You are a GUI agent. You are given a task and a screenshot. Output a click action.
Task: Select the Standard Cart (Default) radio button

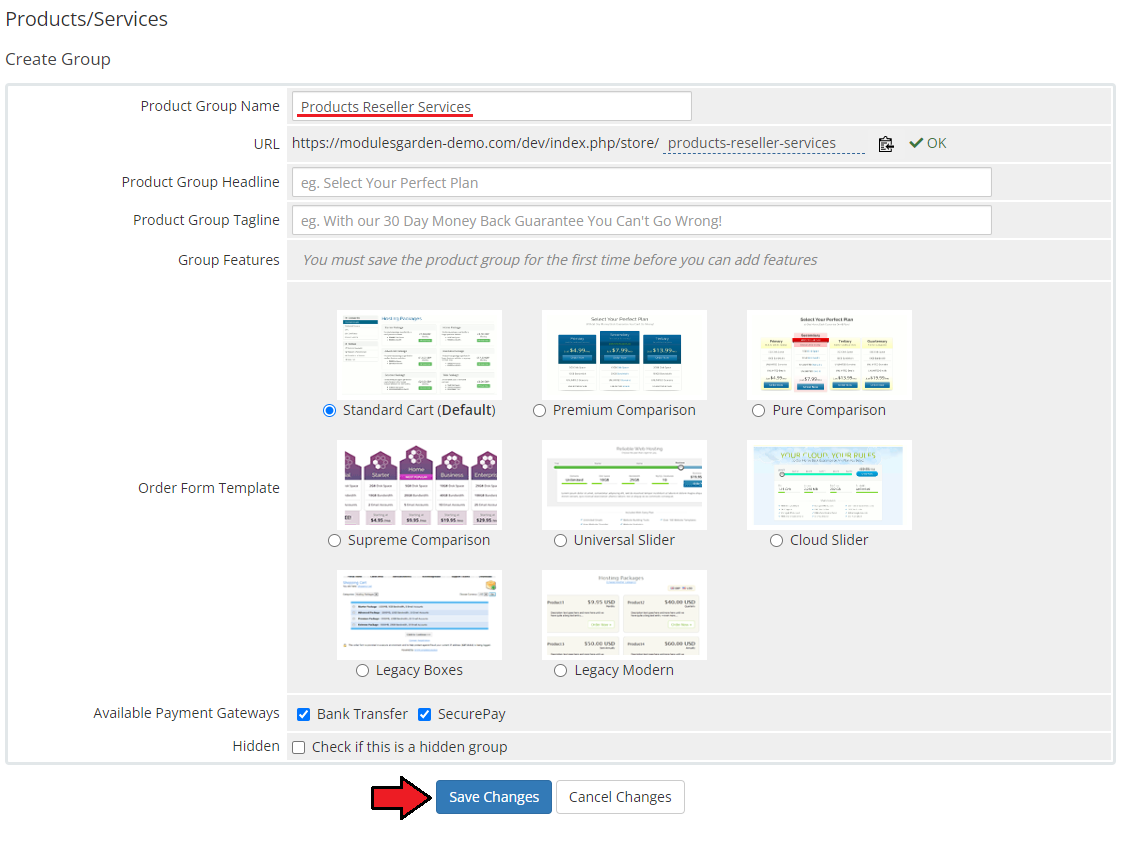329,411
